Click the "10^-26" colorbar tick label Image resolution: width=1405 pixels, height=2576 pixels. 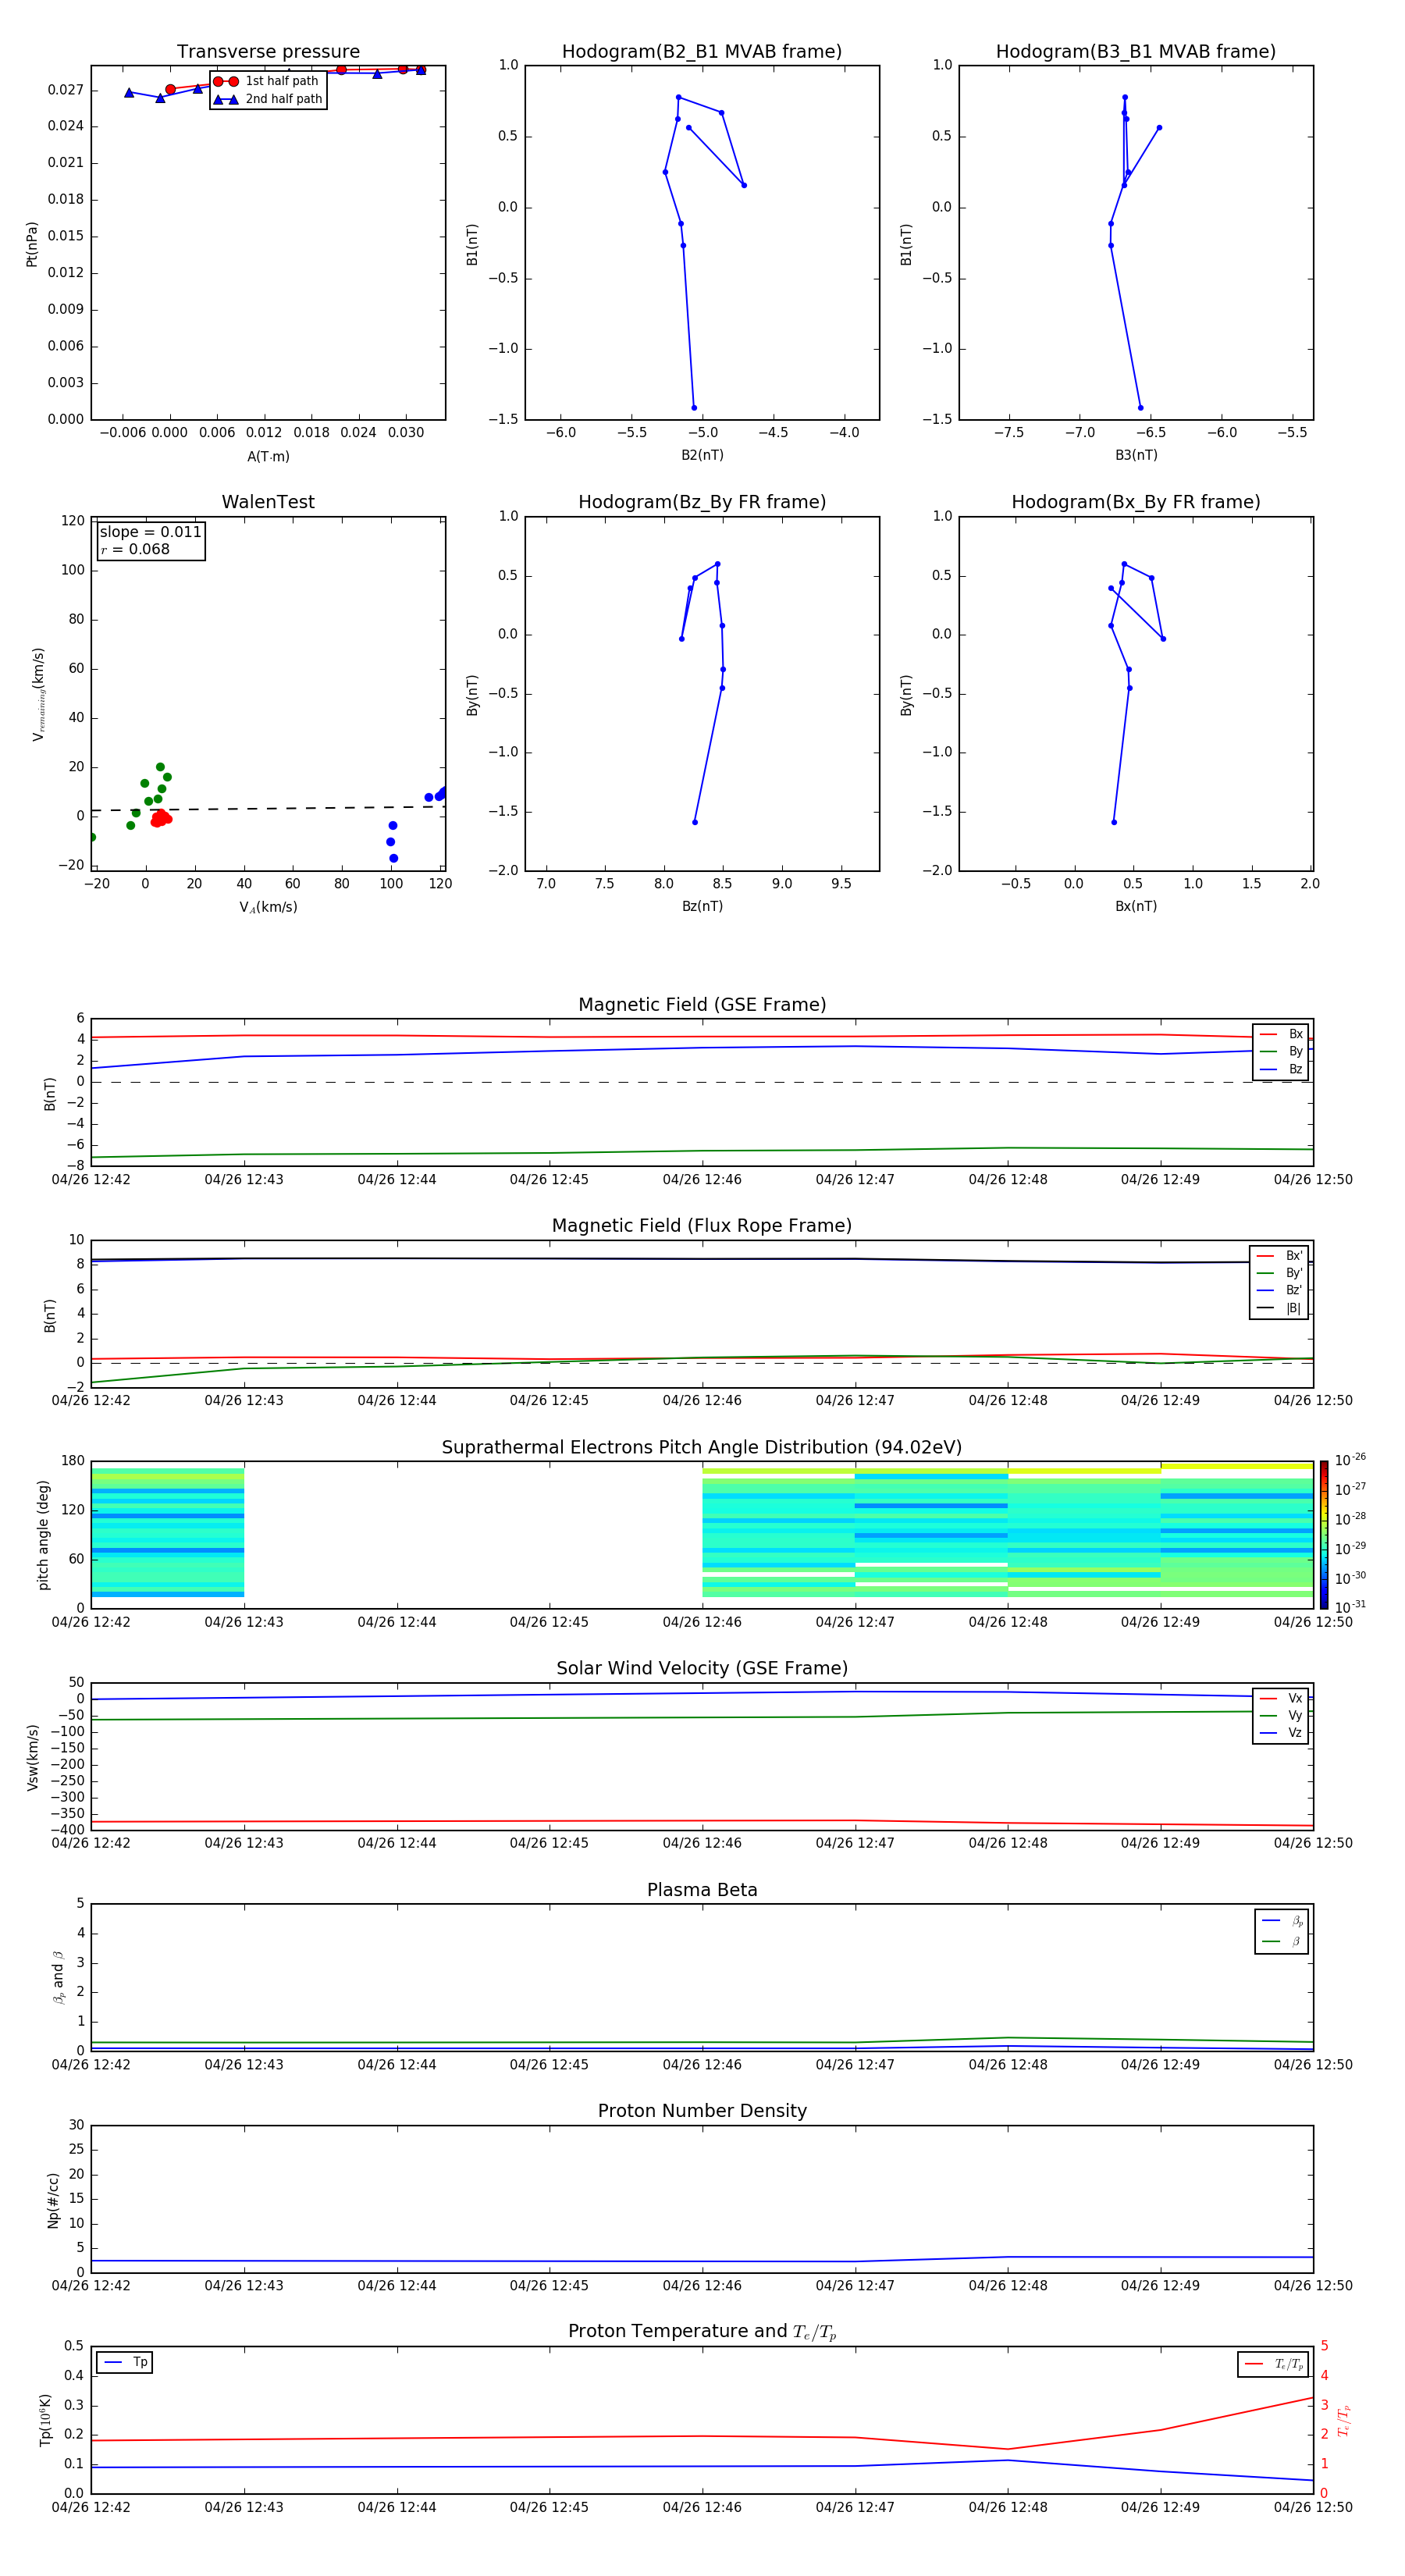1350,1460
